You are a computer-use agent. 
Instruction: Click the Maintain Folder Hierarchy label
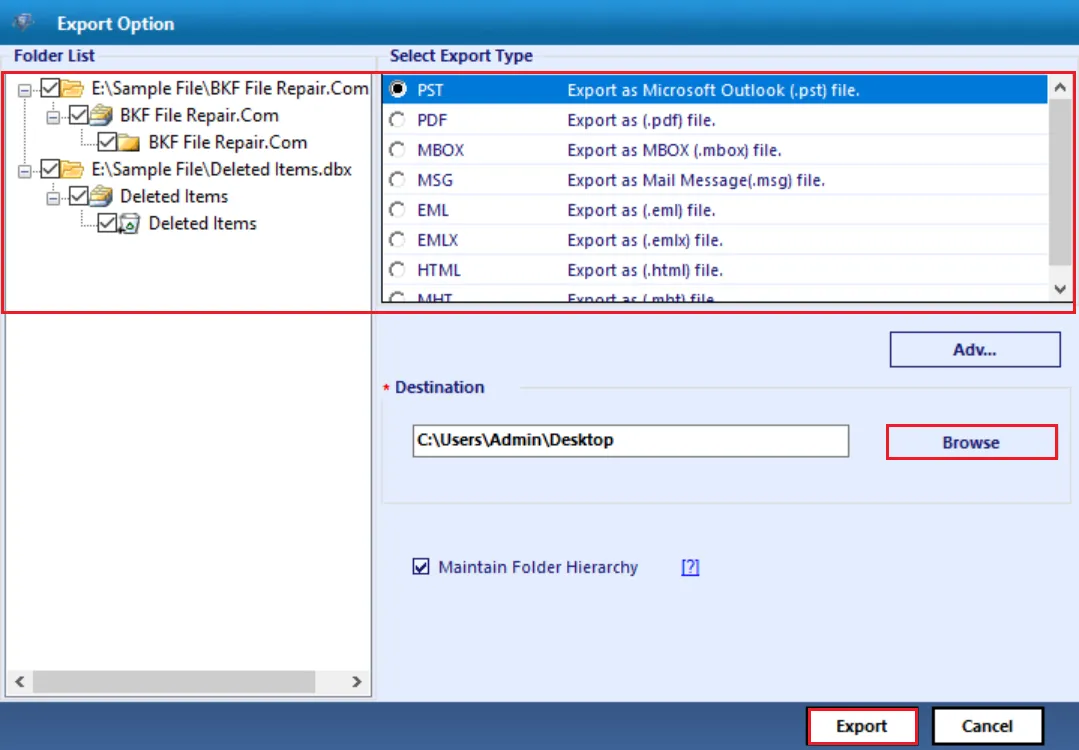[x=538, y=567]
